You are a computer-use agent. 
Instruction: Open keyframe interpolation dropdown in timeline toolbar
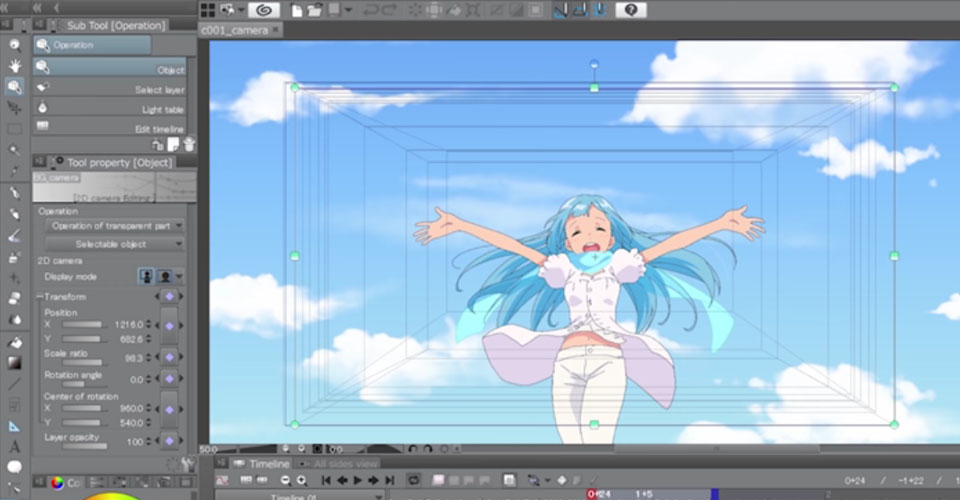point(547,480)
